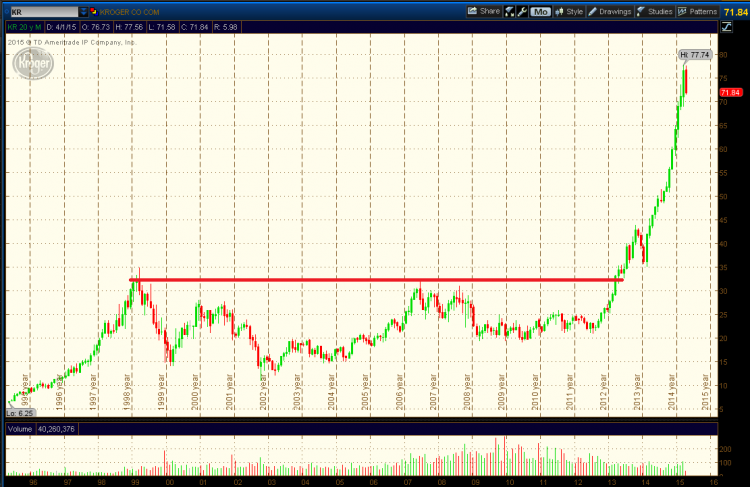Image resolution: width=750 pixels, height=487 pixels.
Task: Open the Studies menu
Action: (x=655, y=11)
